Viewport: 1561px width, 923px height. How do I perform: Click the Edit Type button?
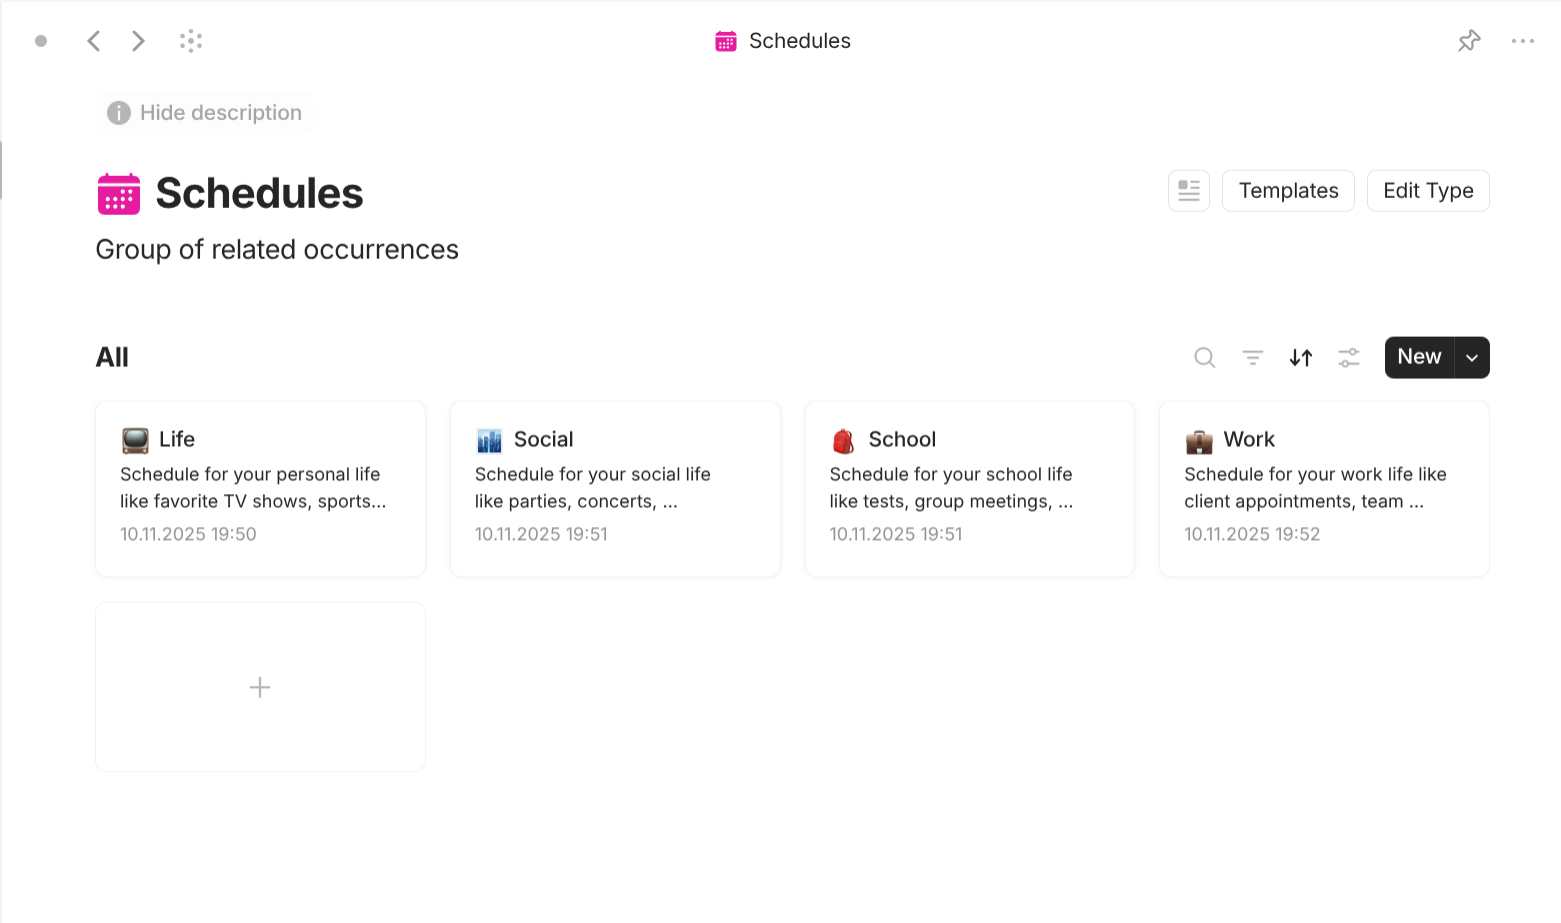(1428, 190)
